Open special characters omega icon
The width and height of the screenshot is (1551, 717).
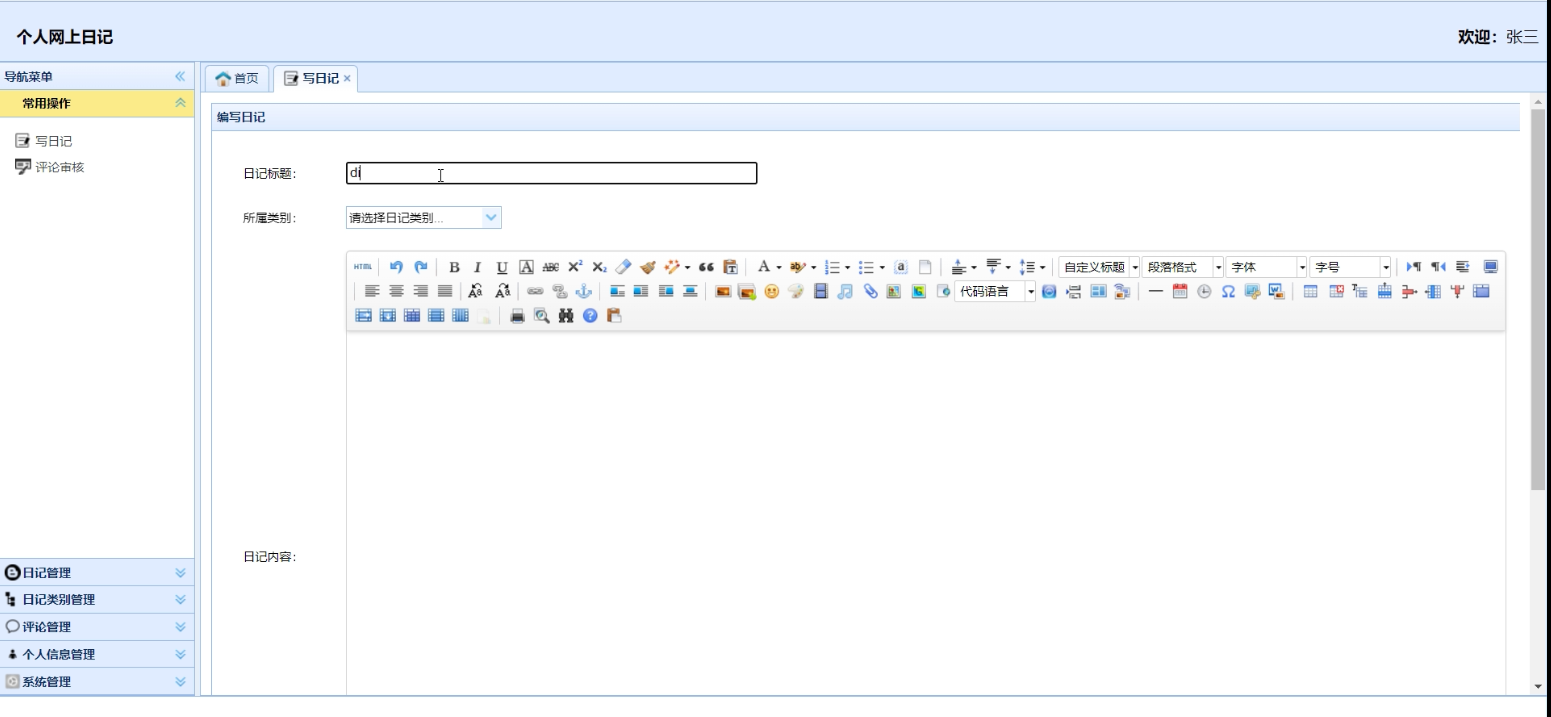click(1228, 291)
